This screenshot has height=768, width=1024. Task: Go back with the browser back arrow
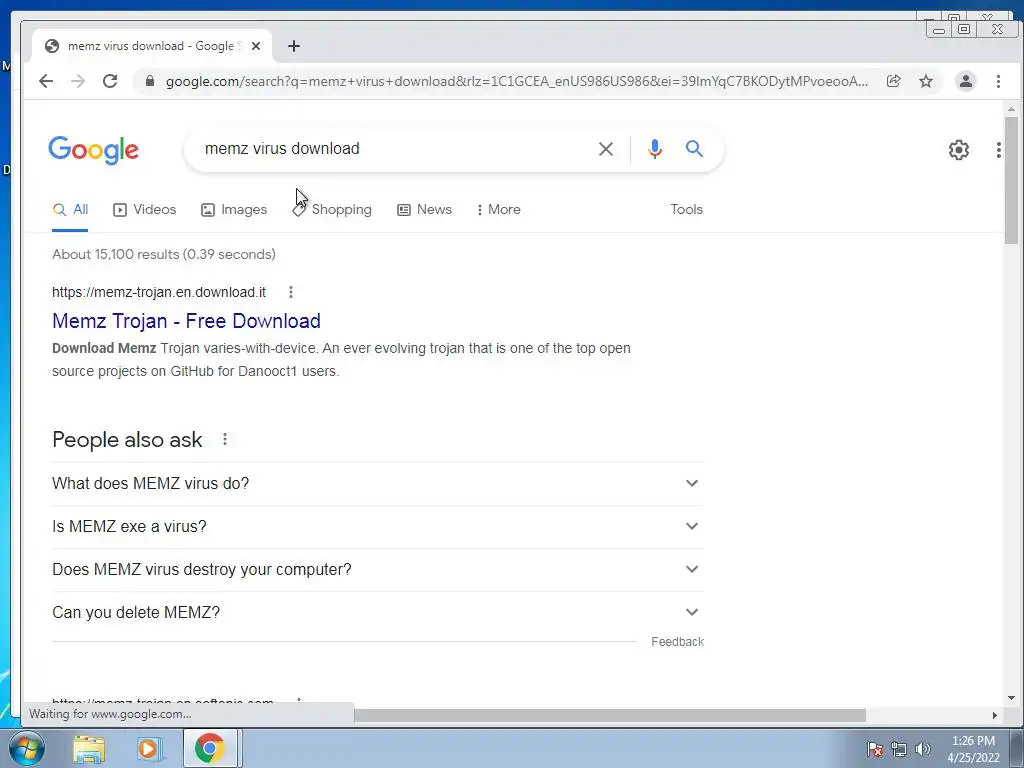(x=46, y=81)
